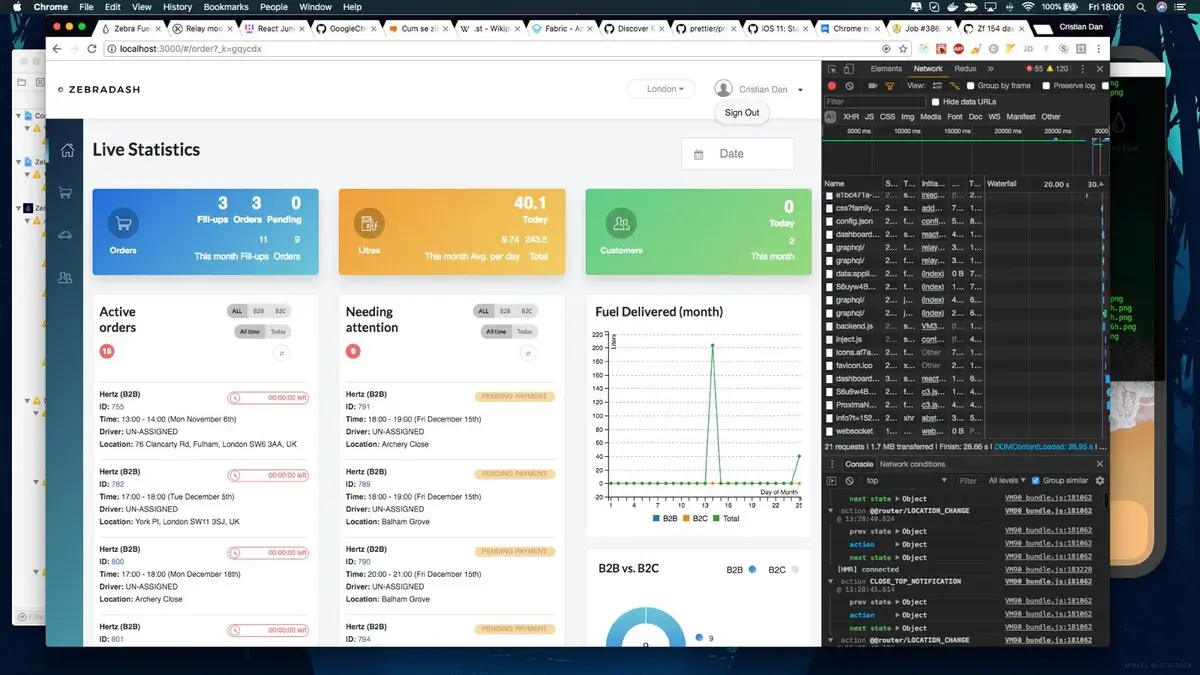Switch to the Redux tab in DevTools

point(965,69)
